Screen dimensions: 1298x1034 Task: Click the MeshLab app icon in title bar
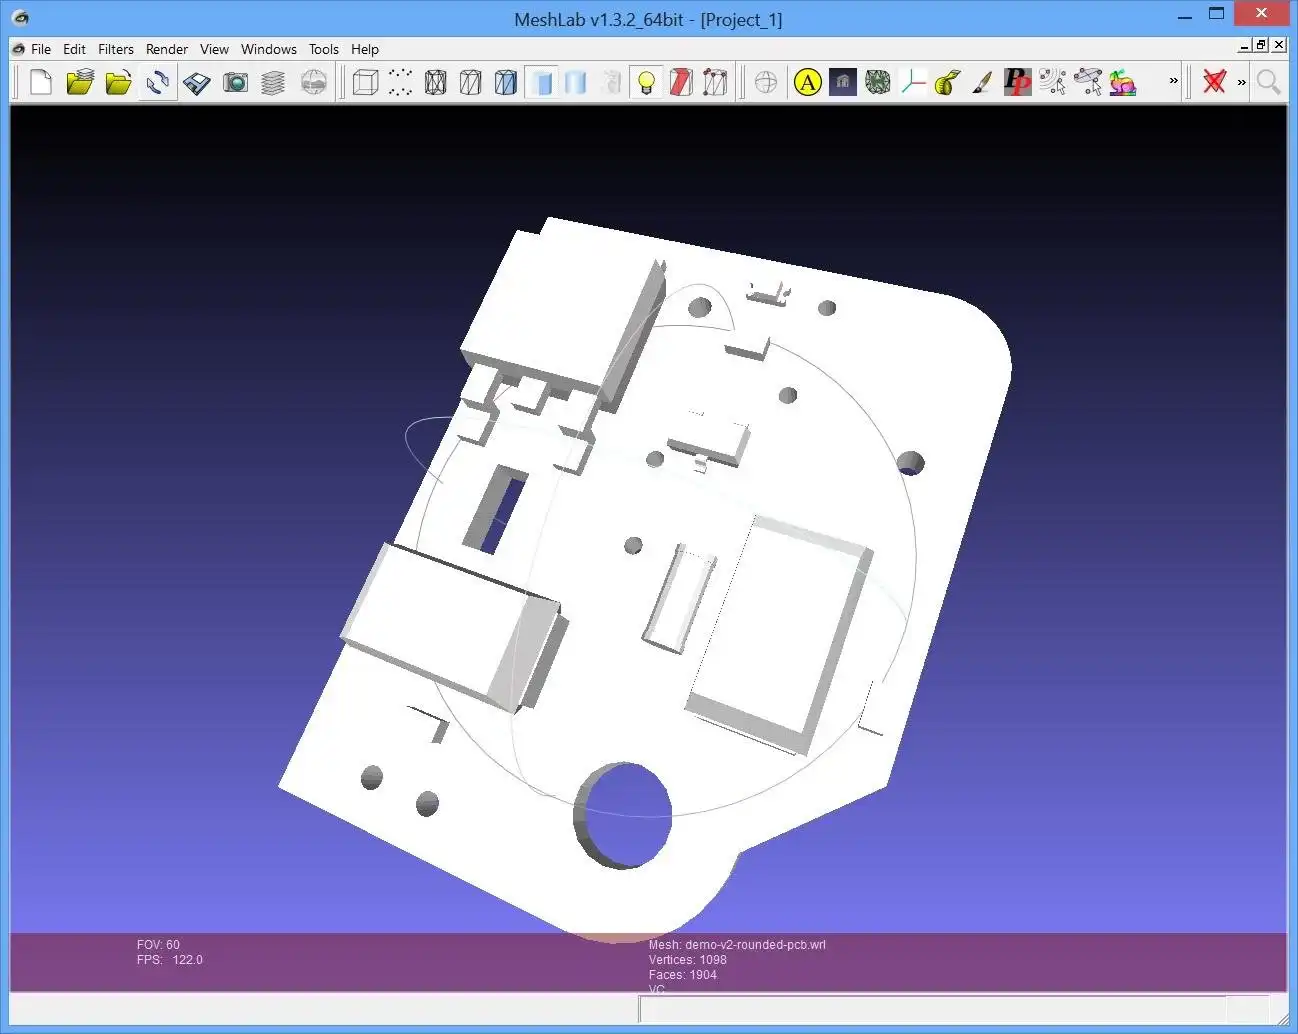tap(20, 18)
